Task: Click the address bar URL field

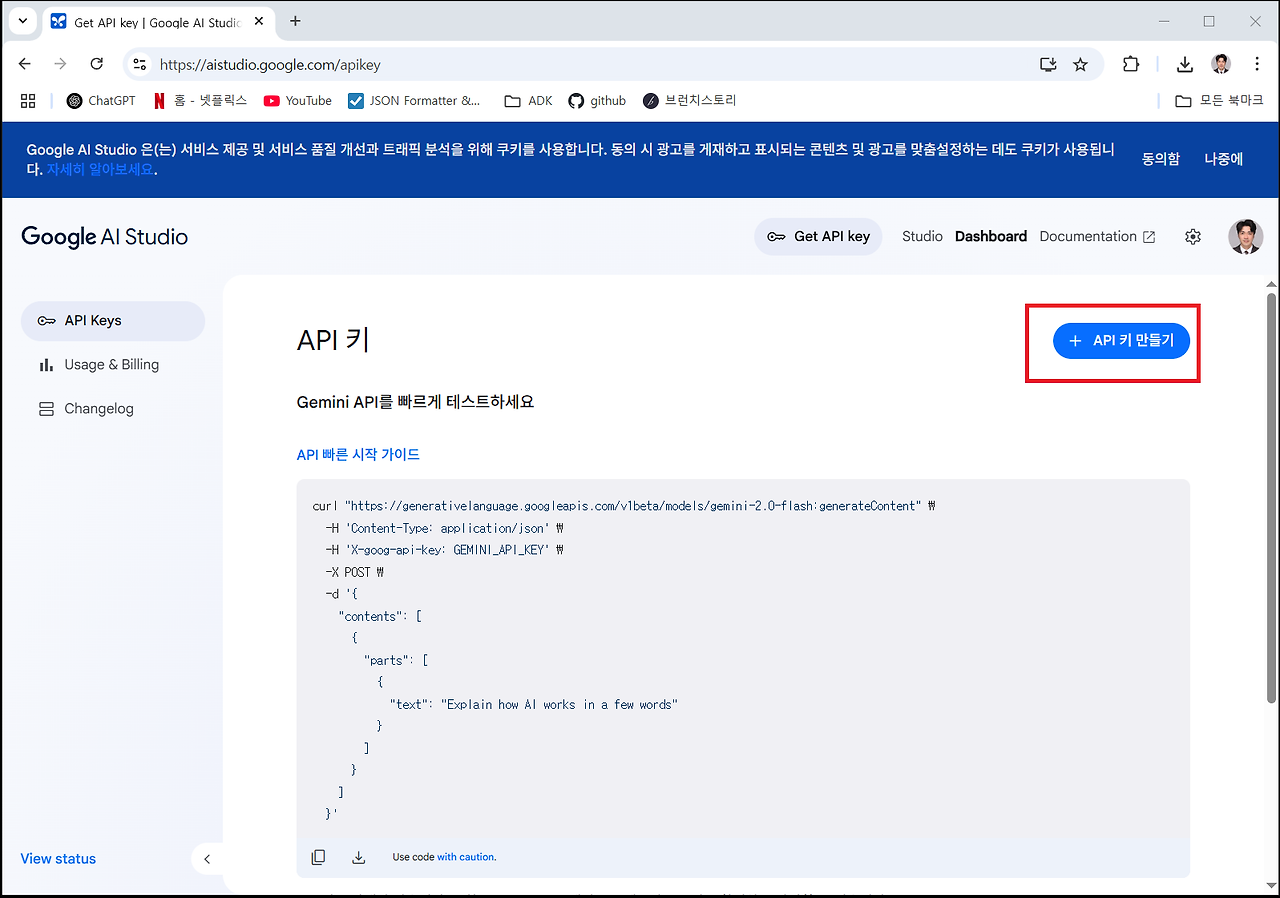Action: click(x=590, y=64)
